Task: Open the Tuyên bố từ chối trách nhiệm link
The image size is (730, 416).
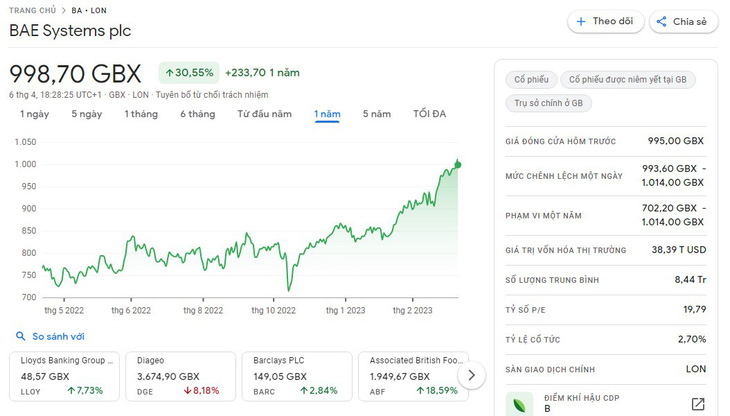Action: click(x=212, y=95)
